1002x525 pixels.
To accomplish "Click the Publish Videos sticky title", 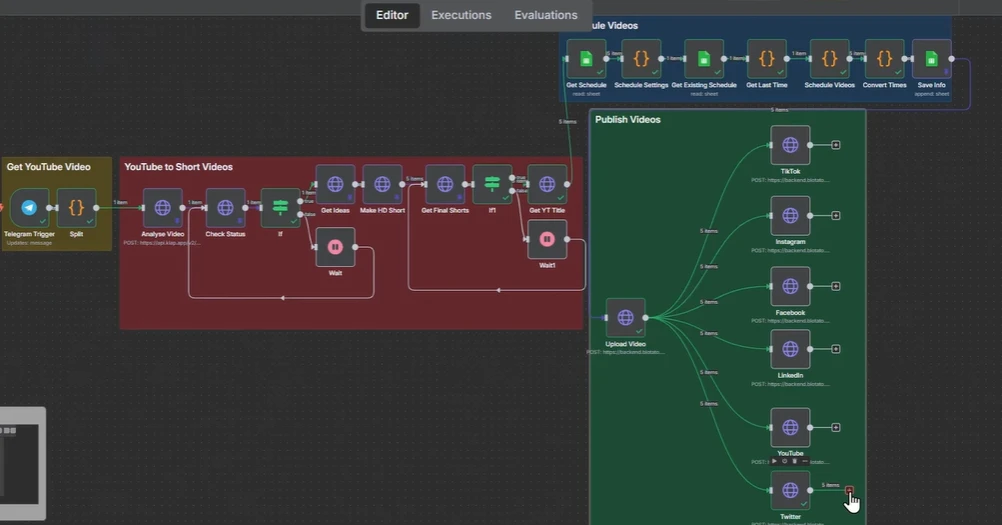I will [x=628, y=119].
